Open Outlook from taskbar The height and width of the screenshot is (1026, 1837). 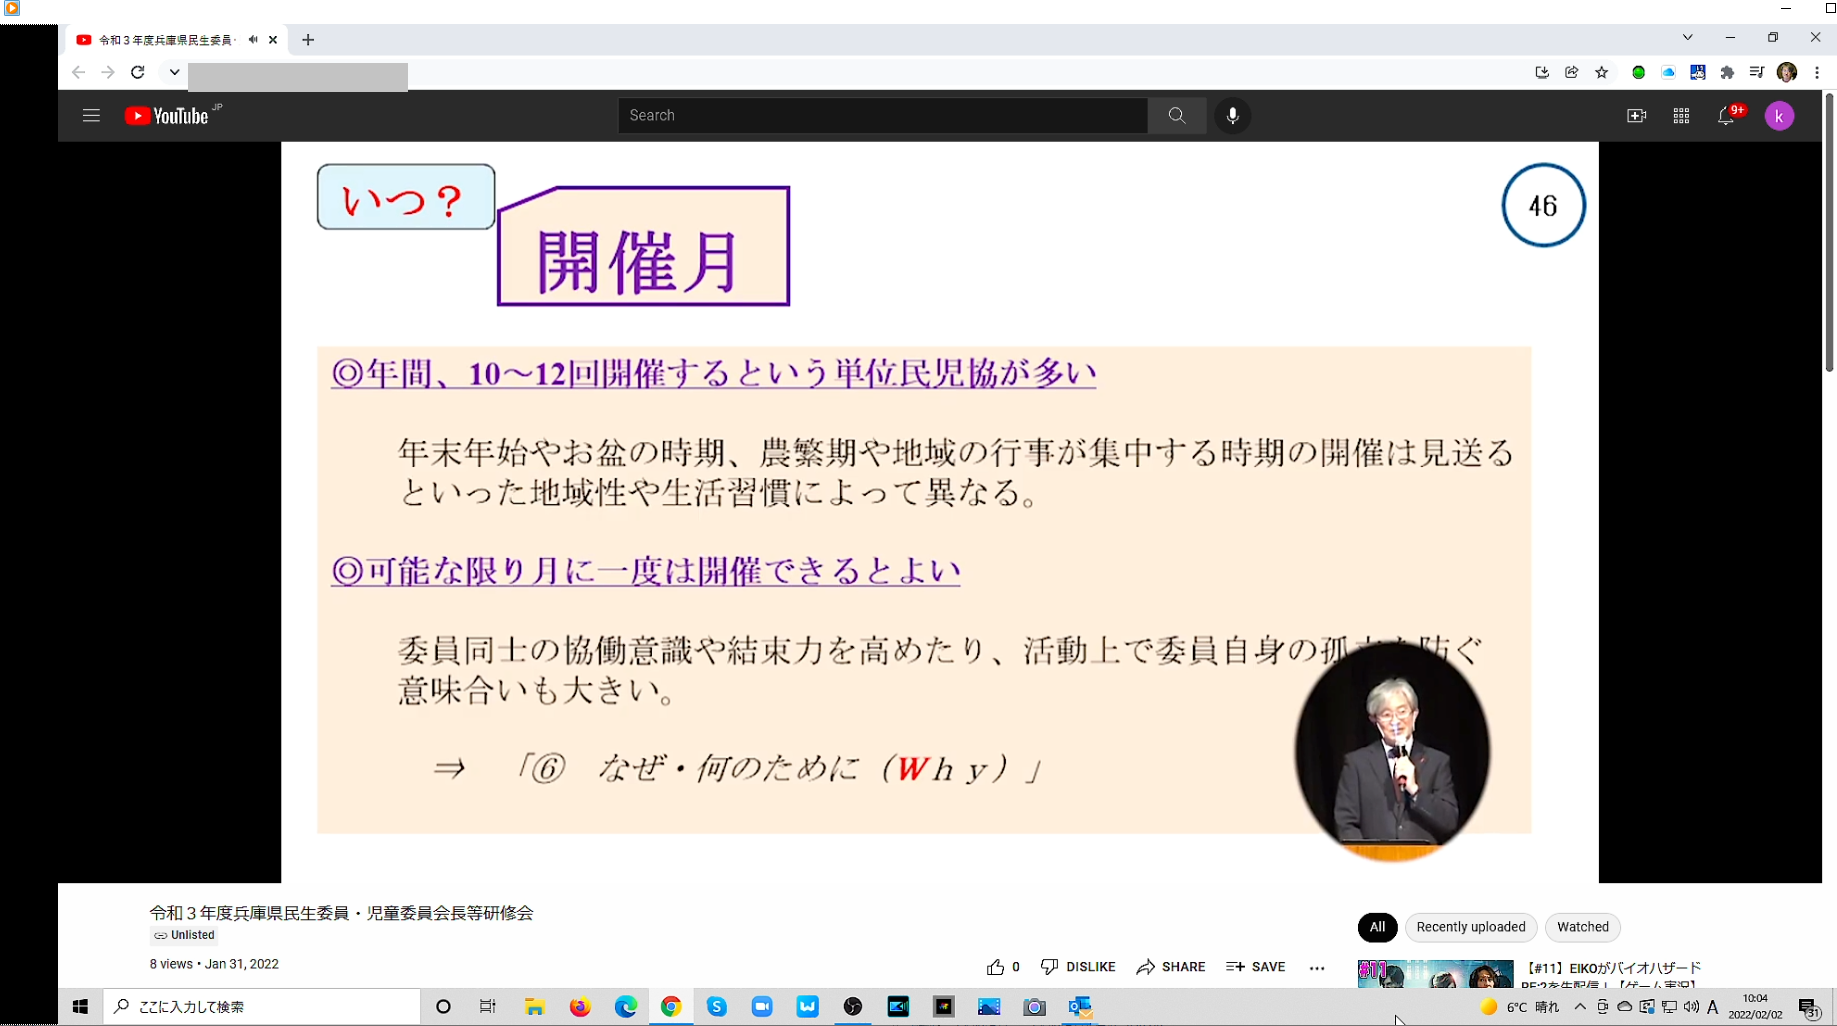click(1080, 1007)
